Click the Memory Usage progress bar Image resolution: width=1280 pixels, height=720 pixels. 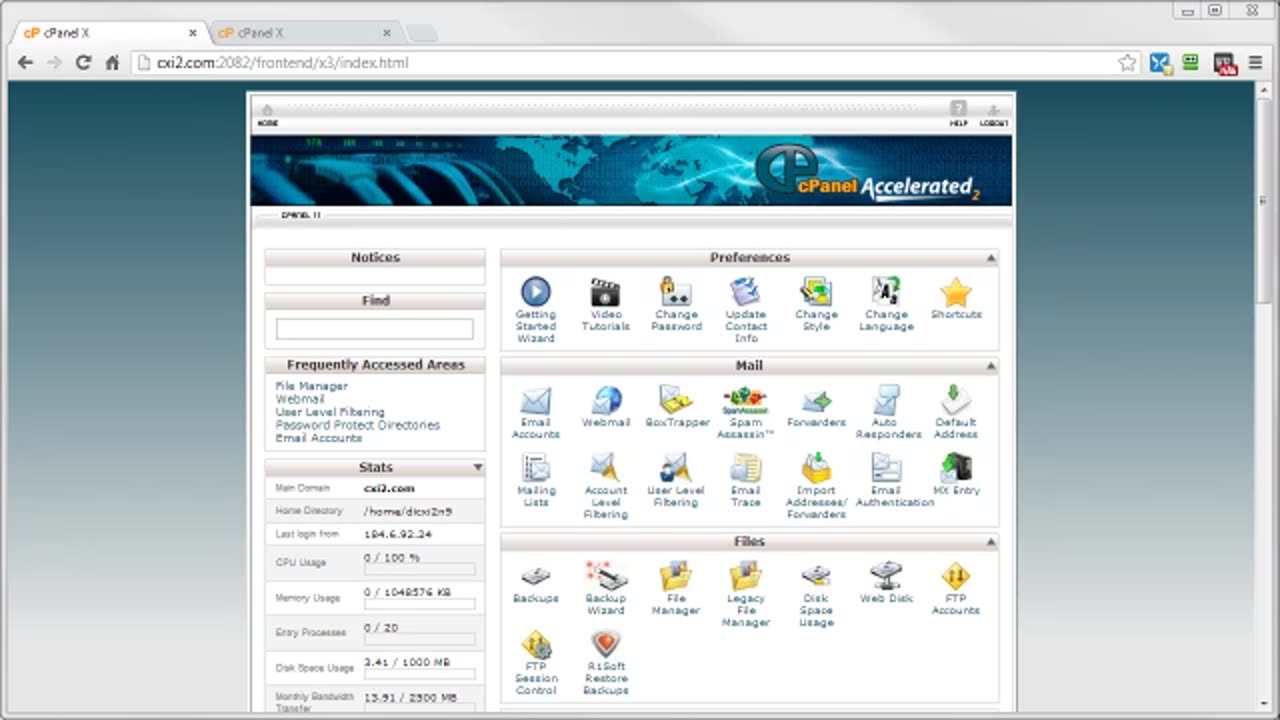coord(420,605)
